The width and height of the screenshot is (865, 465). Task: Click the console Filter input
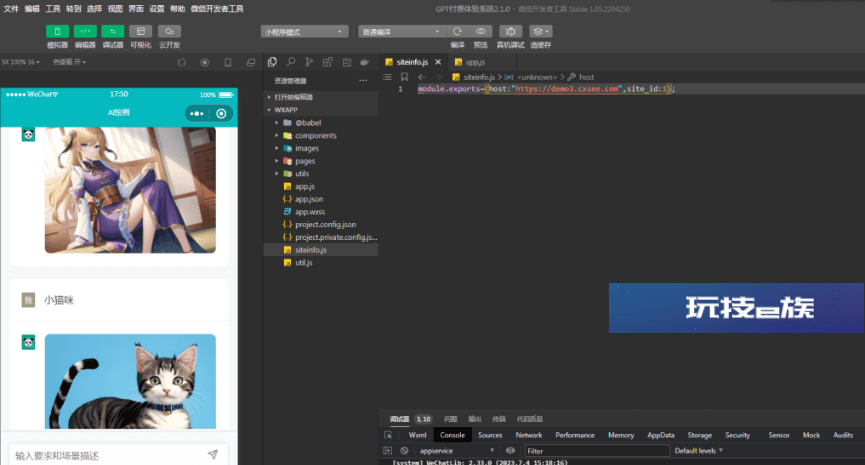pos(597,451)
